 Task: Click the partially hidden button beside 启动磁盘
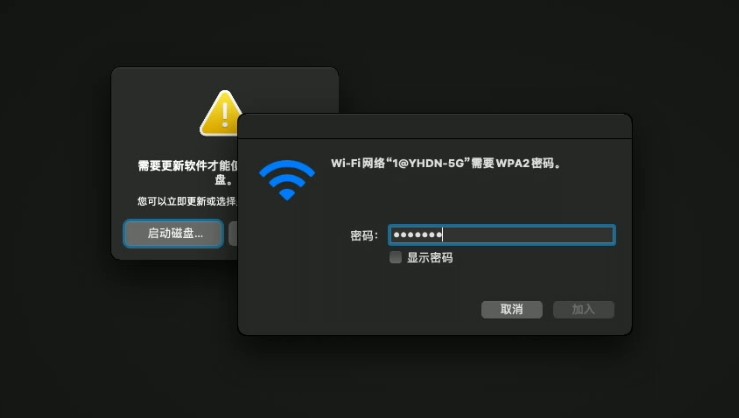(x=233, y=233)
